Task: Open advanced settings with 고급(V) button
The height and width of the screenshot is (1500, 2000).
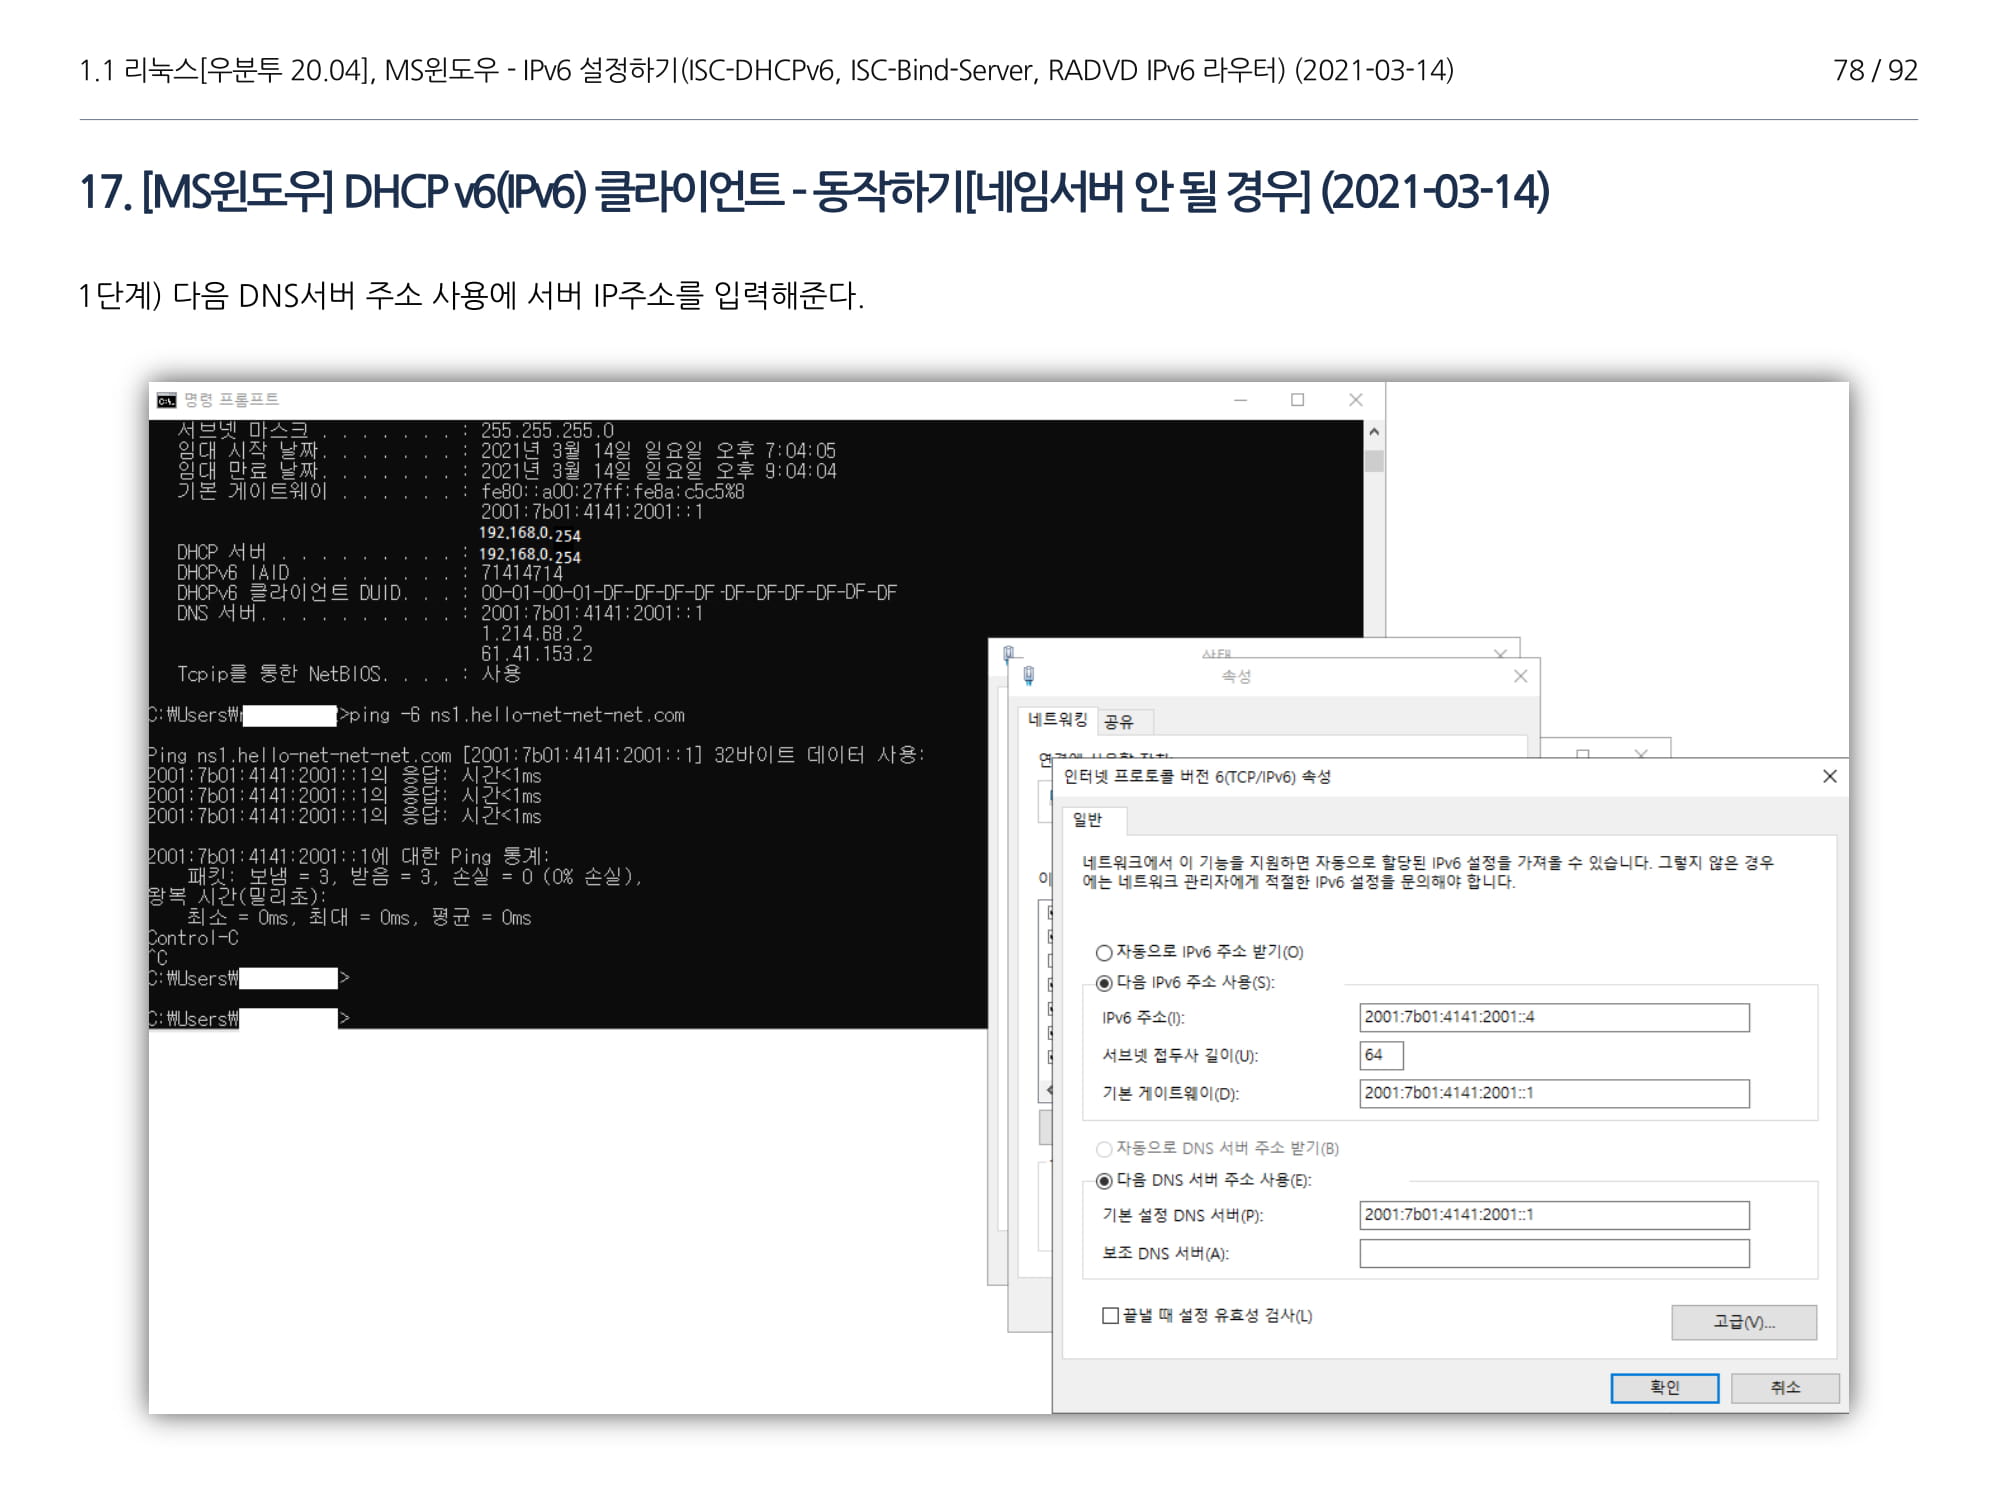Action: [x=1743, y=1322]
